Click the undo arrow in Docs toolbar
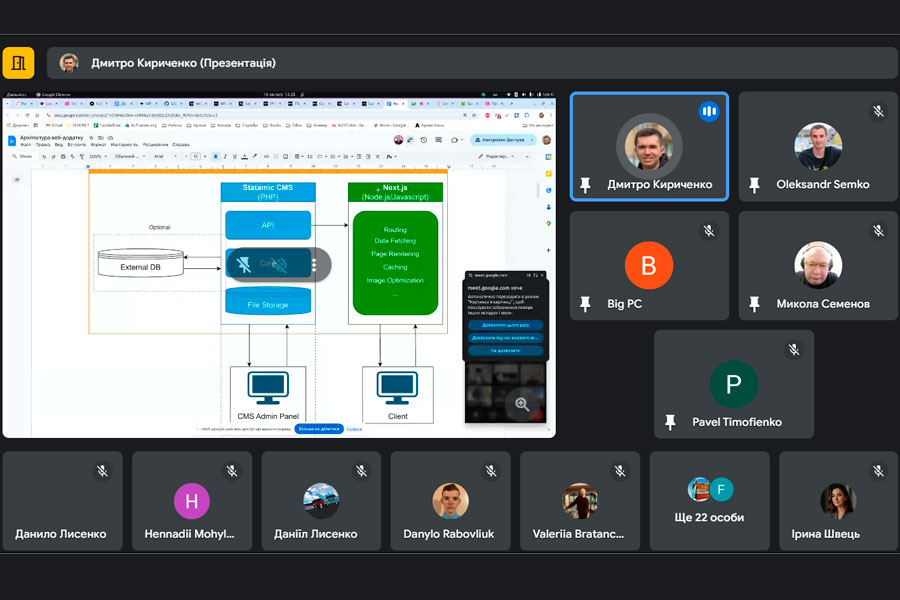Viewport: 900px width, 600px height. point(44,156)
